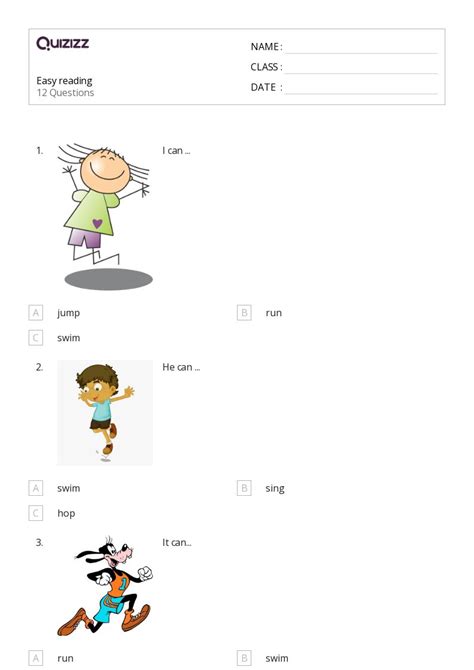Viewport: 474px width, 670px height.
Task: Click the hopping boy picture
Action: click(x=105, y=412)
